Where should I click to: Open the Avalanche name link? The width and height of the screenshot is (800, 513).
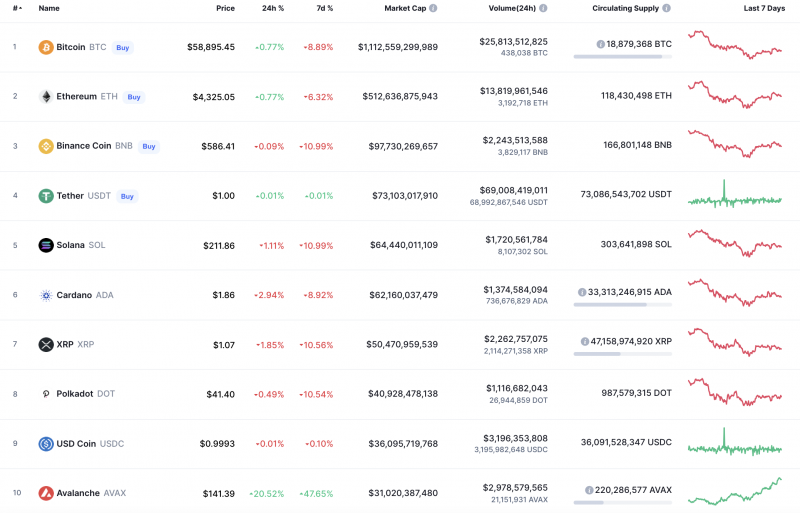tap(78, 493)
